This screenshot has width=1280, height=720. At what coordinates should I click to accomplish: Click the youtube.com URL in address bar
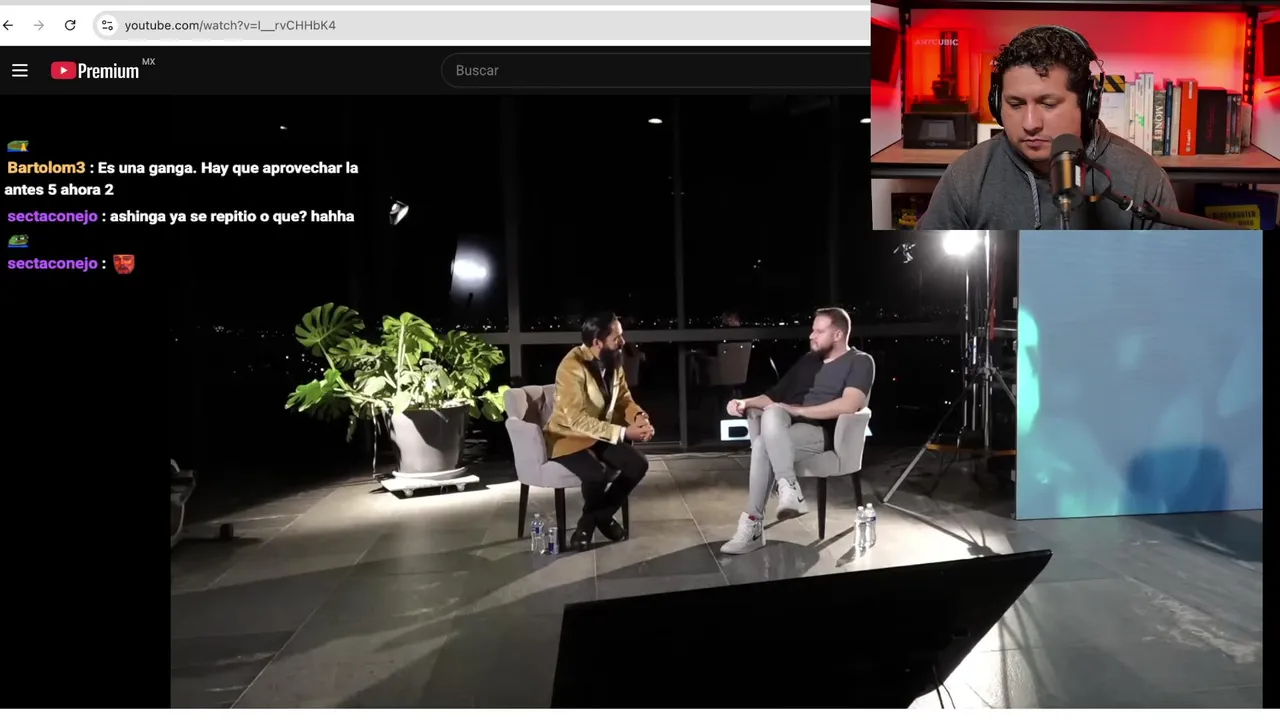230,25
